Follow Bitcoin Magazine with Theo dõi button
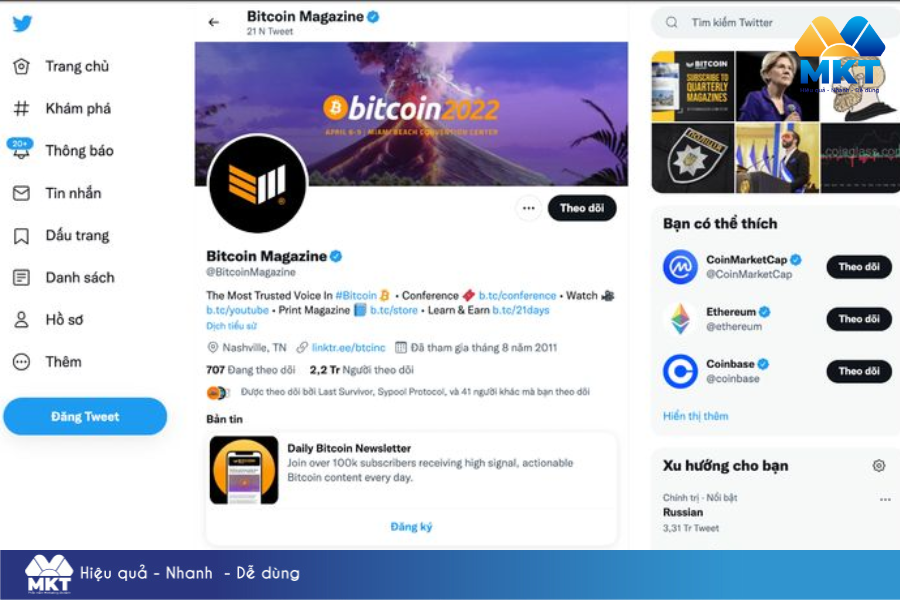 [581, 208]
